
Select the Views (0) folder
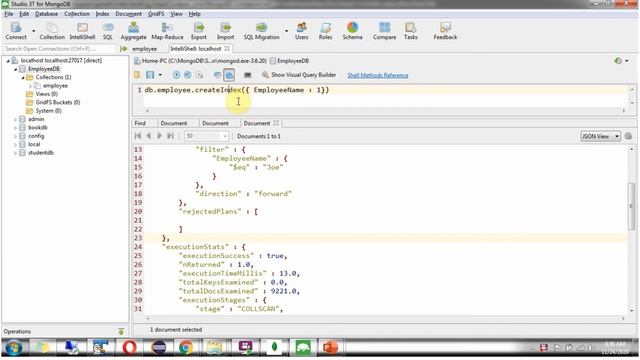point(46,94)
